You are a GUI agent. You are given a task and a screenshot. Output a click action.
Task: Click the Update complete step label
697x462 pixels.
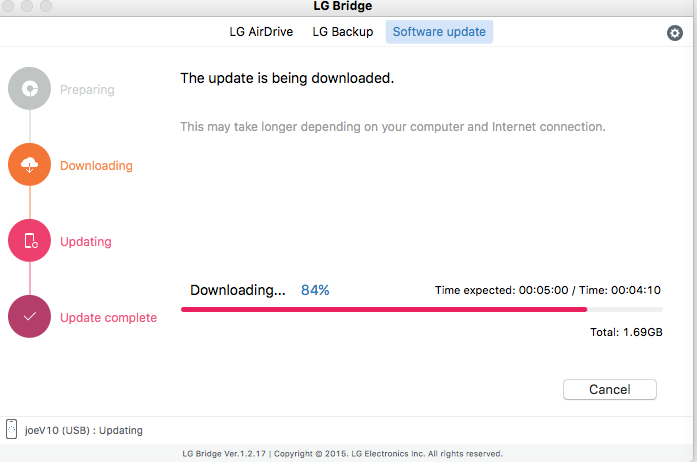point(108,317)
